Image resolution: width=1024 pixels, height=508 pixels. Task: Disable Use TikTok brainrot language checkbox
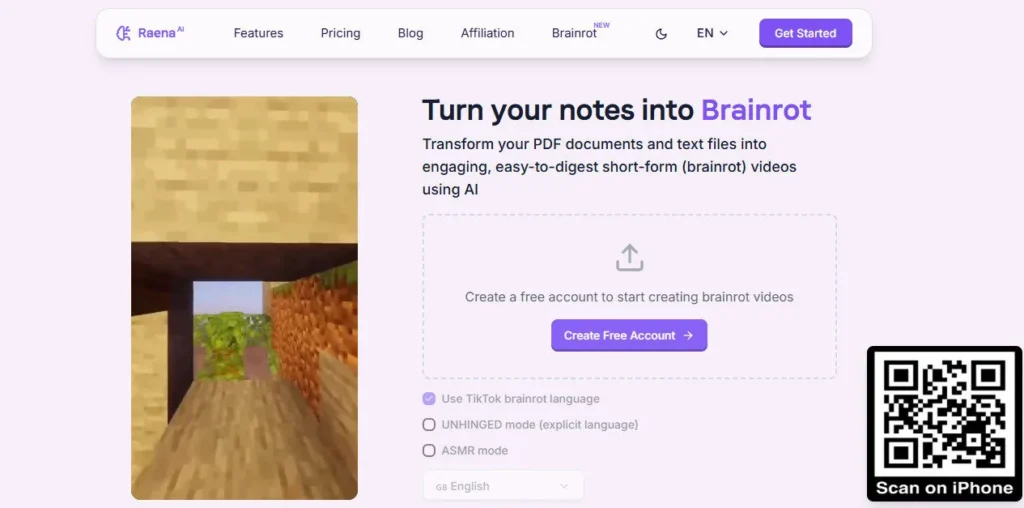click(x=429, y=399)
